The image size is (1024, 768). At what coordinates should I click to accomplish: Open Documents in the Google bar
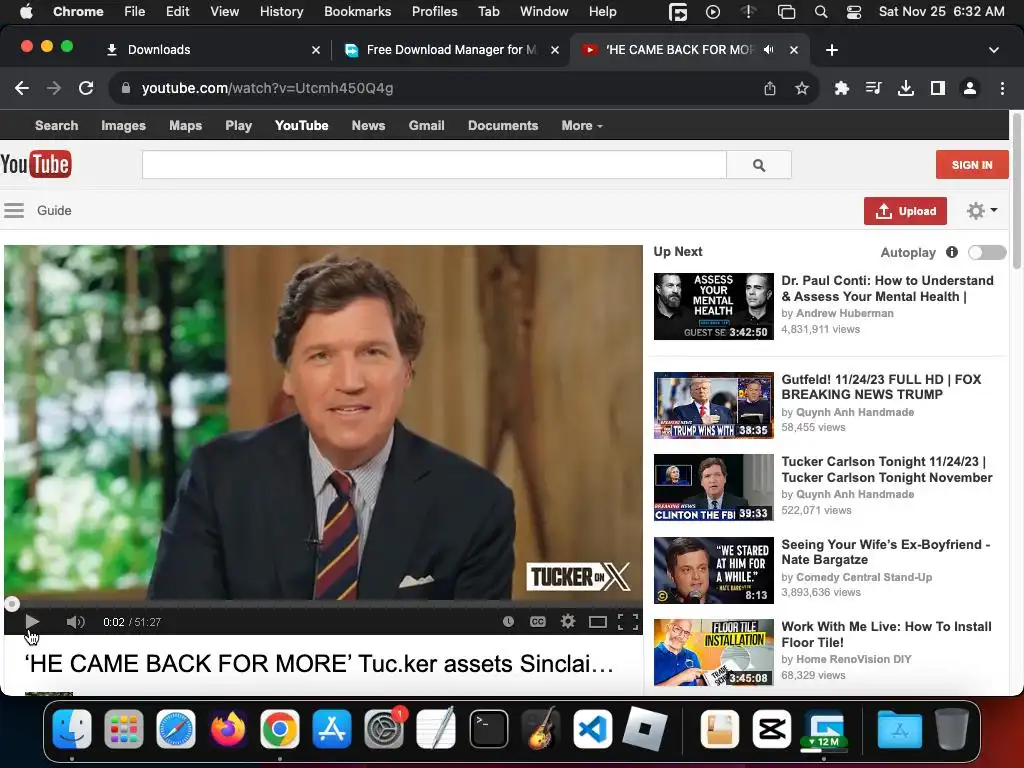point(503,125)
